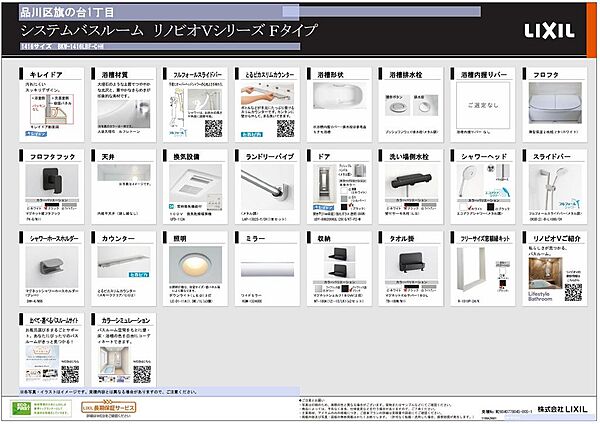The width and height of the screenshot is (600, 424).
Task: Click the QR code in the バスルームサイト card
Action: 70,374
